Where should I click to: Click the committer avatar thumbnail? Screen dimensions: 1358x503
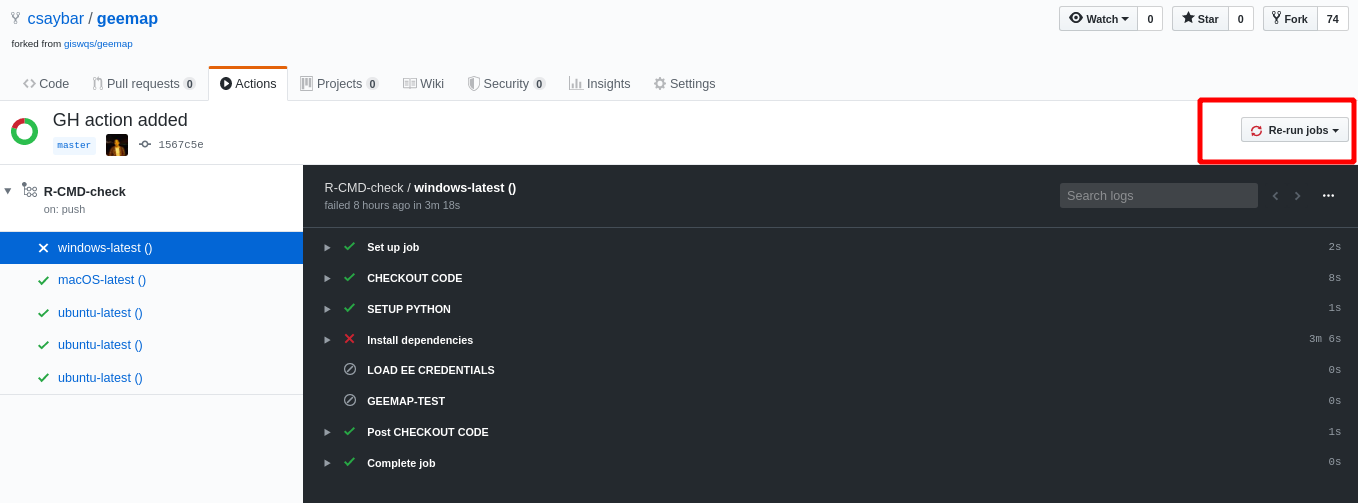(x=117, y=145)
